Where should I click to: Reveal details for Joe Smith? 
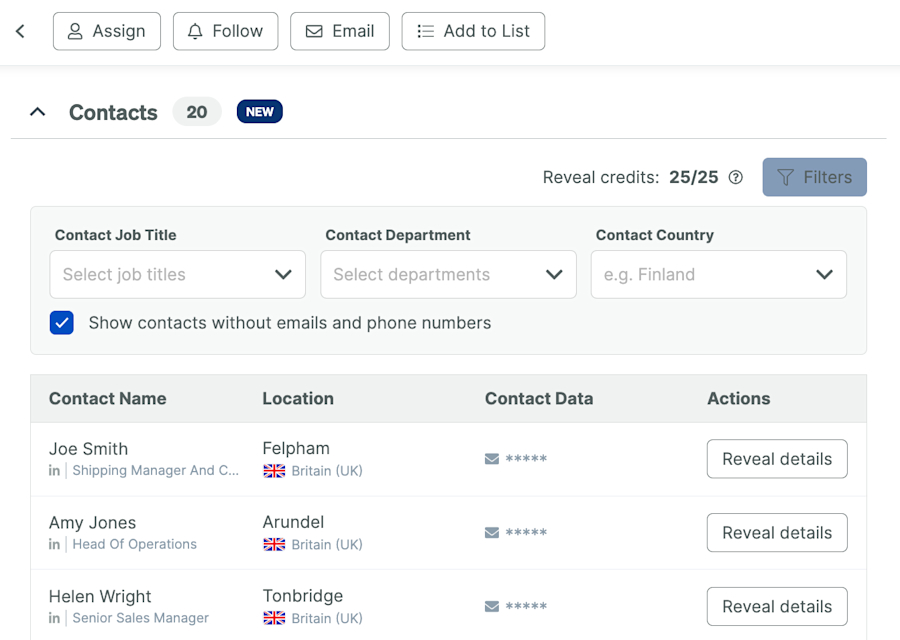pyautogui.click(x=777, y=458)
